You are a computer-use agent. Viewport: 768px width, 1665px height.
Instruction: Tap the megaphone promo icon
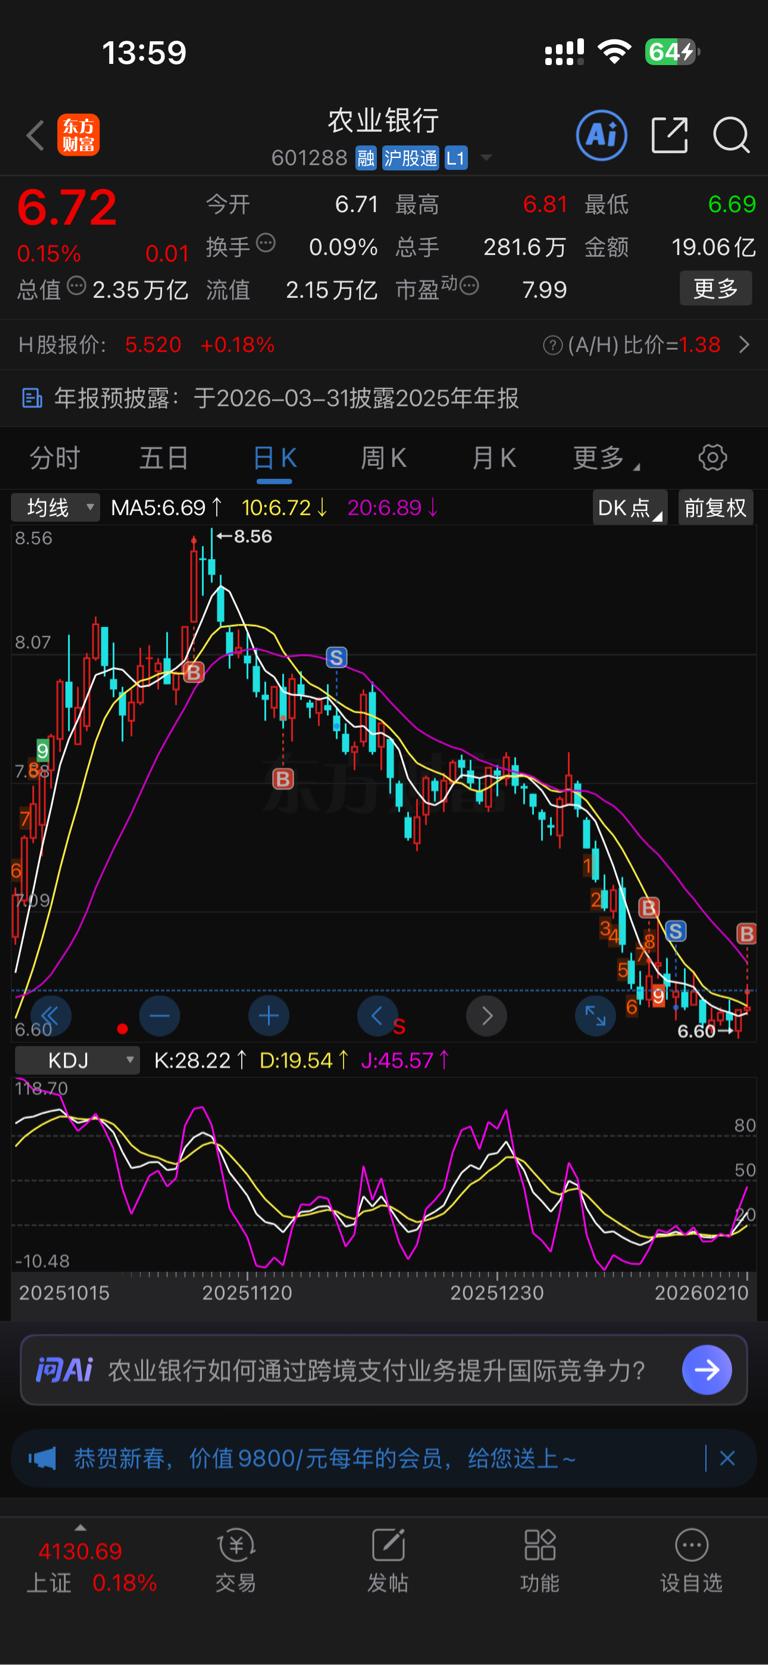point(42,1459)
